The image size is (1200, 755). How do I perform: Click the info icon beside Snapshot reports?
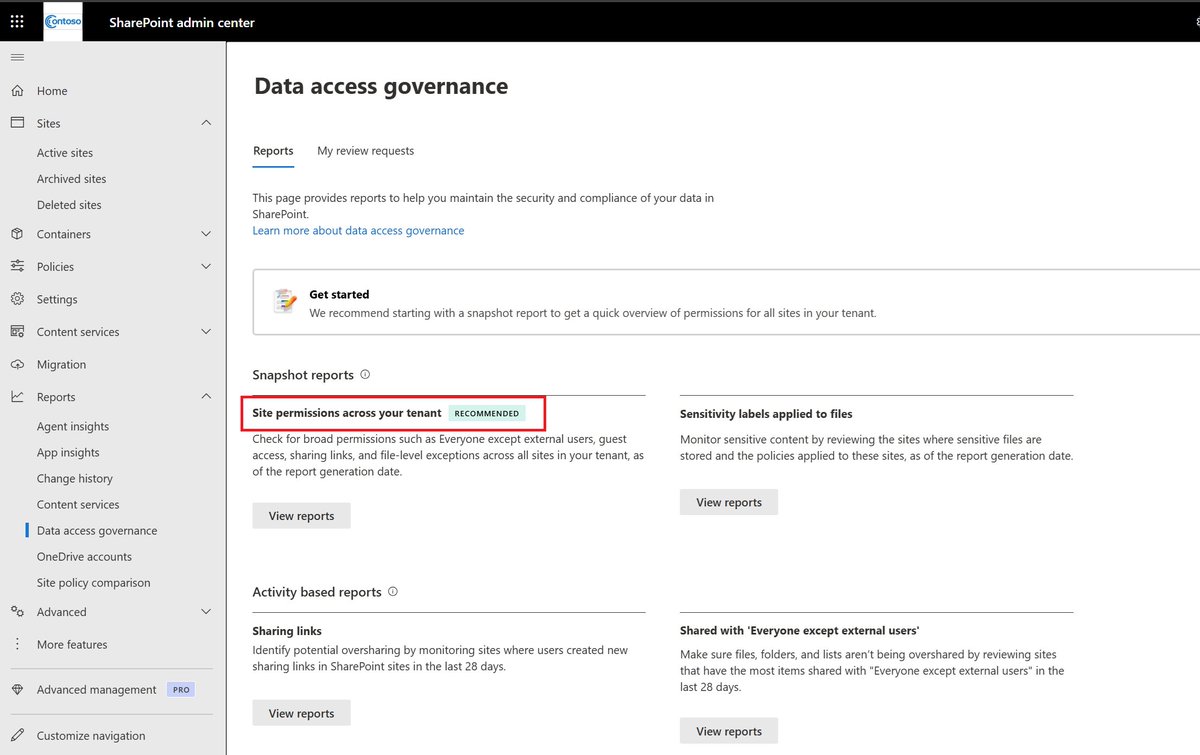[x=365, y=375]
